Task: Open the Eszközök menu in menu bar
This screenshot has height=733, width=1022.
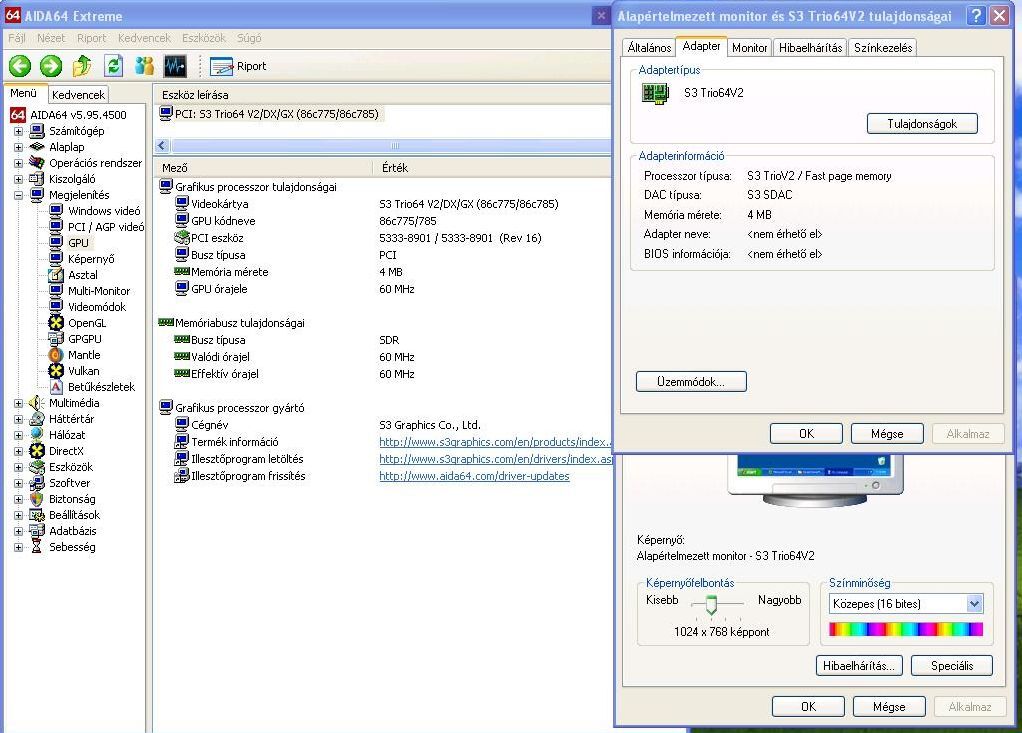Action: click(x=204, y=38)
